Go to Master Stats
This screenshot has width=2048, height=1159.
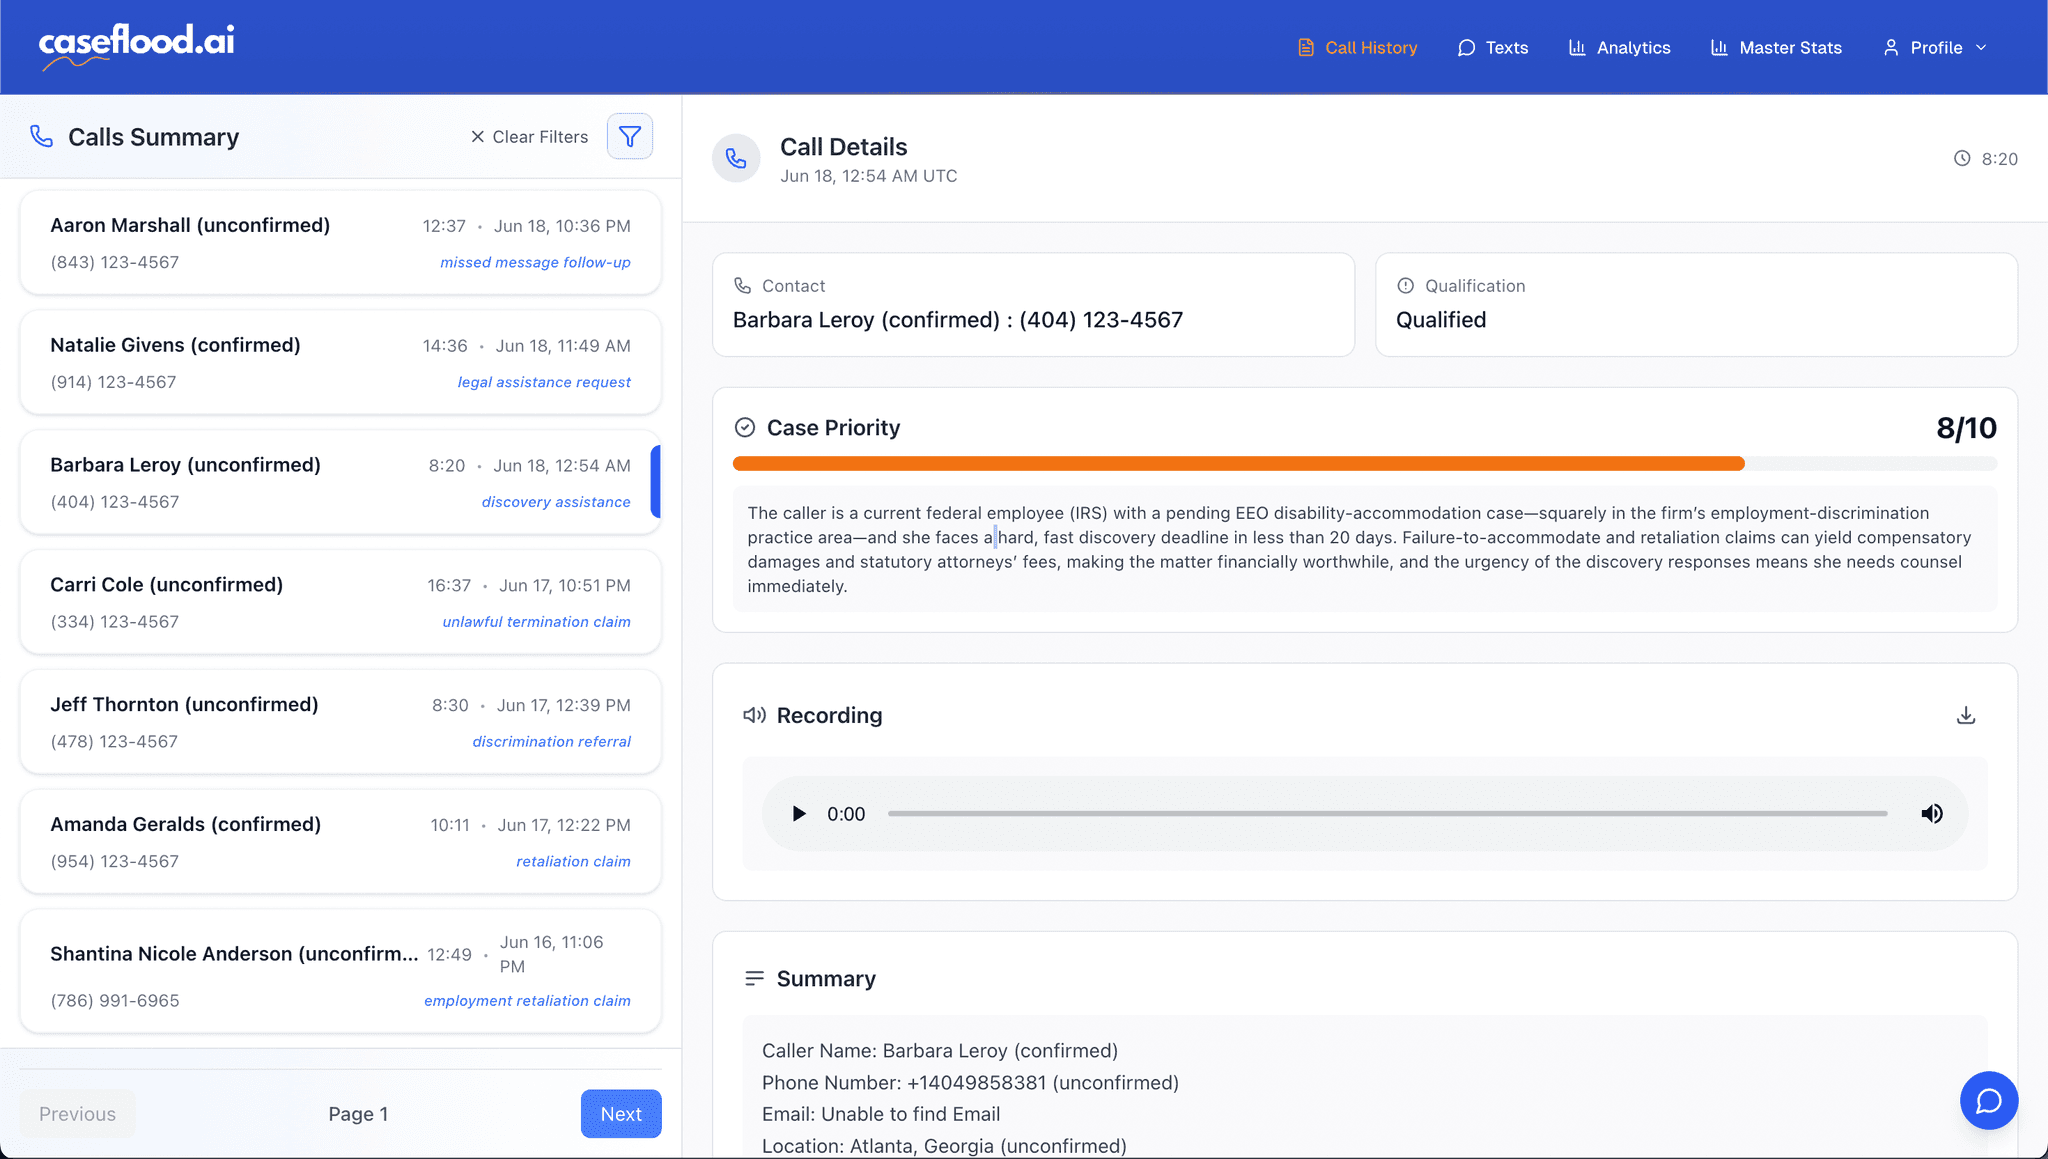tap(1776, 48)
